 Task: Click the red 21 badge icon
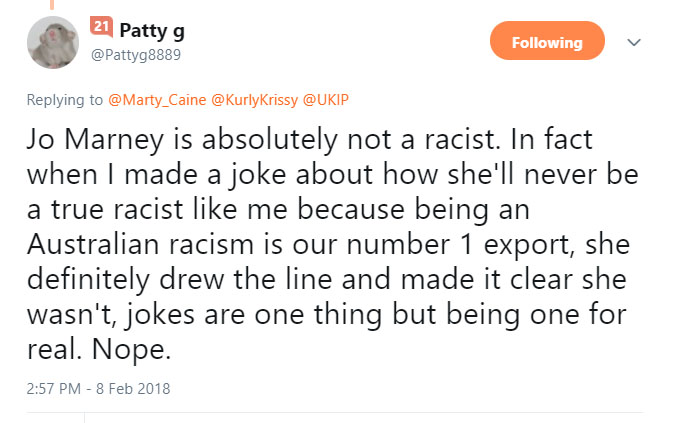[101, 27]
